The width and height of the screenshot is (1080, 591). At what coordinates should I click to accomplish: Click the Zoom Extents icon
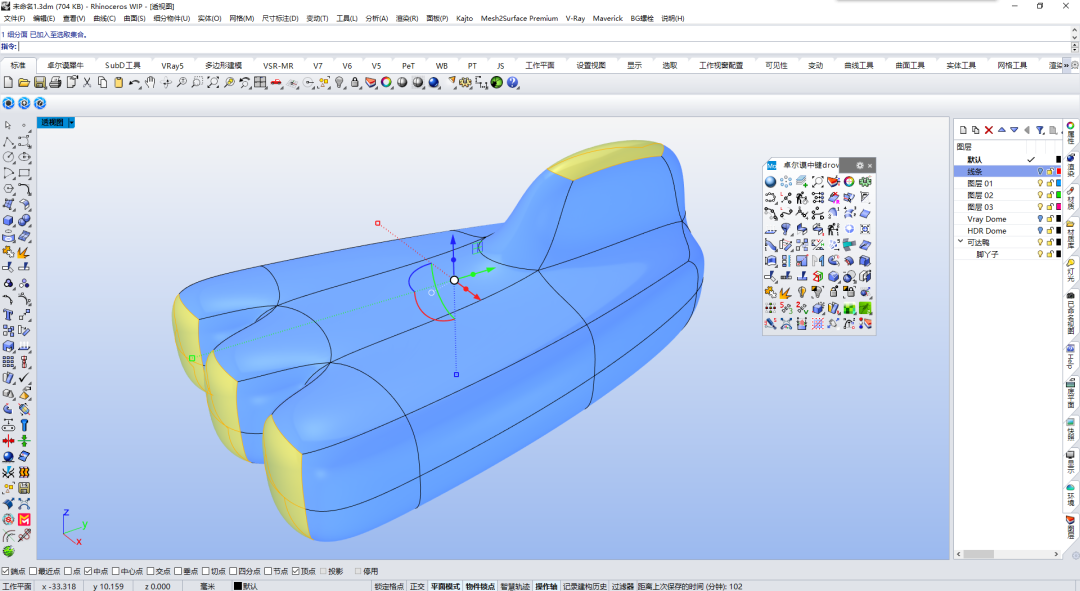tap(213, 83)
